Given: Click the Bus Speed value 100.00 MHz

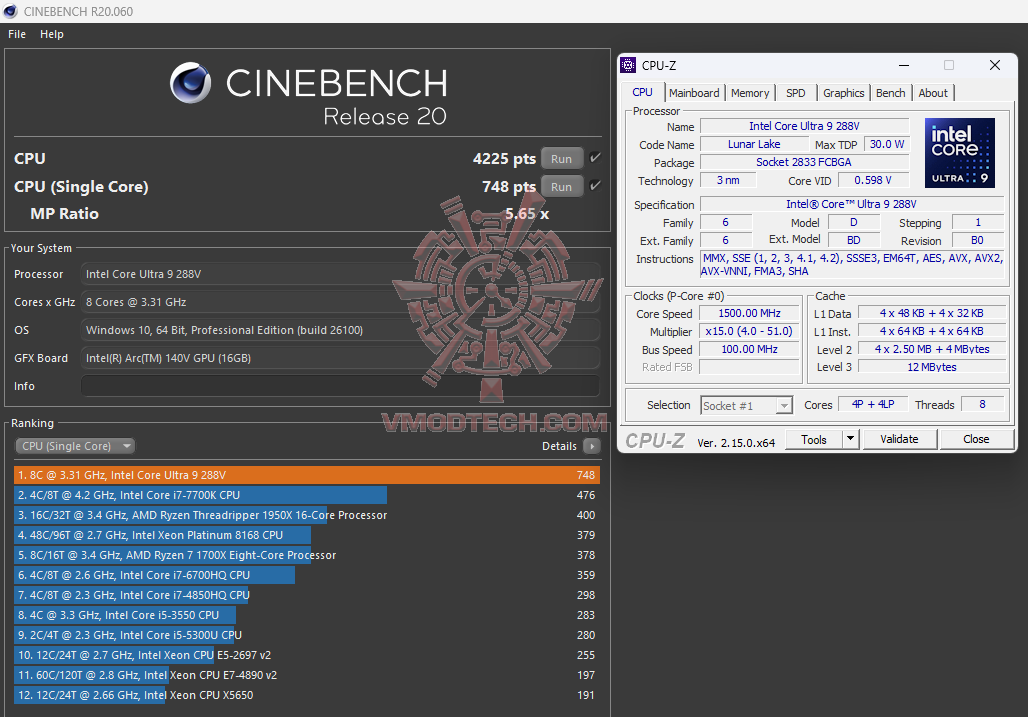Looking at the screenshot, I should point(749,349).
